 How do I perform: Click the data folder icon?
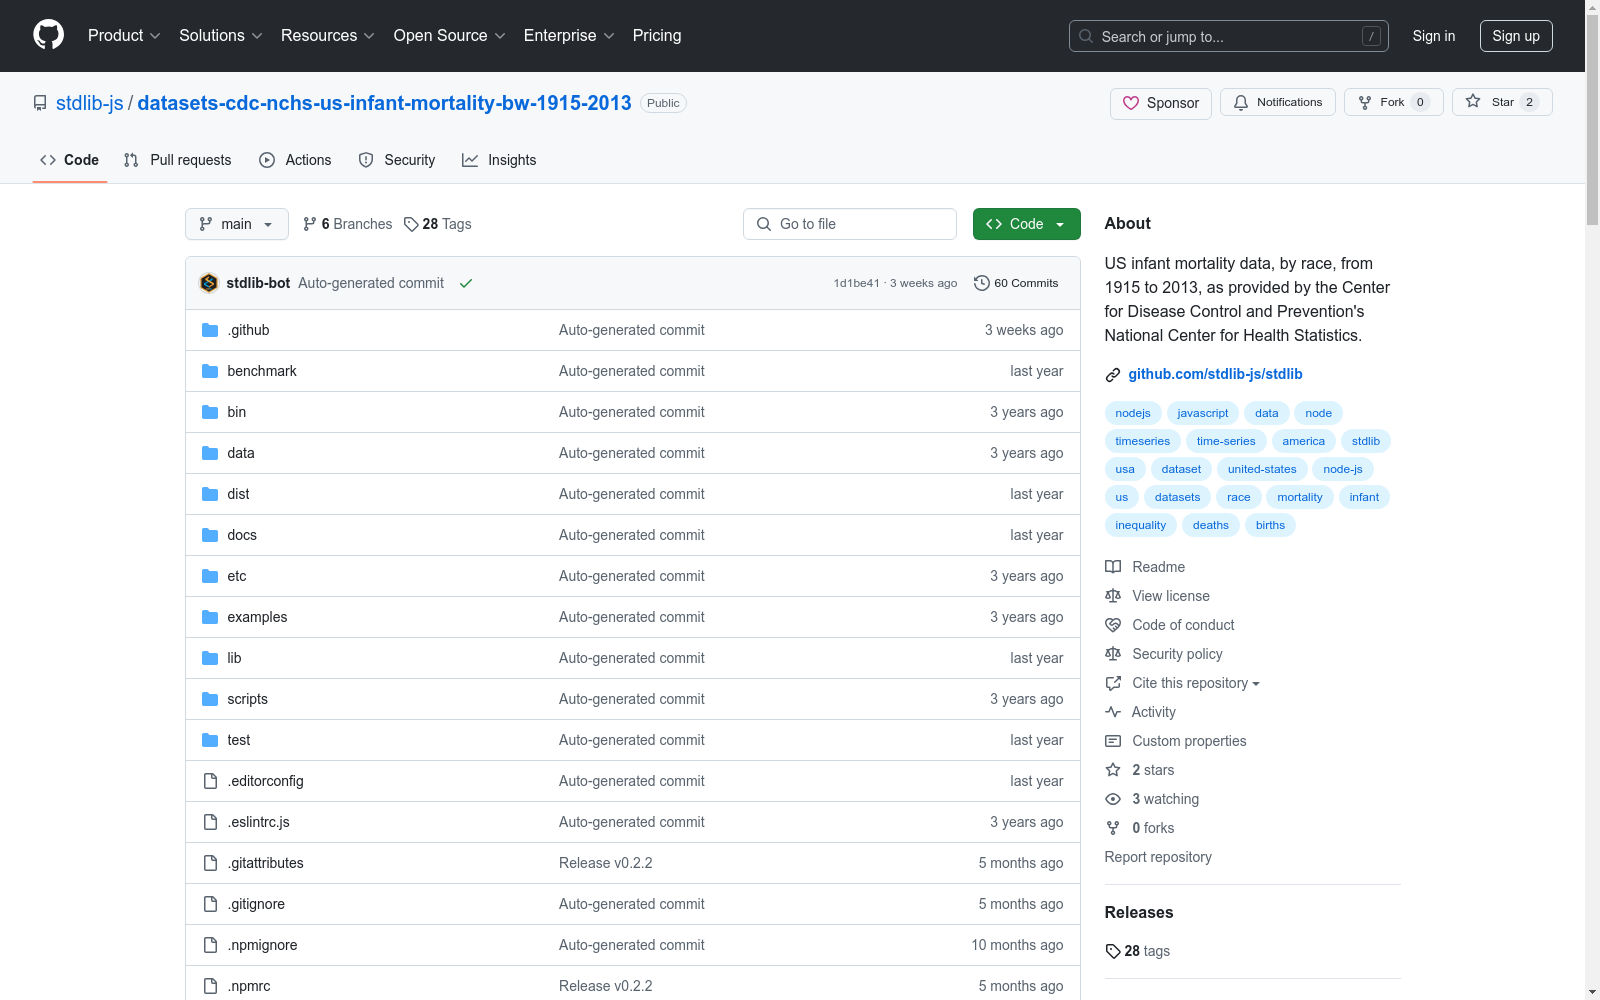click(x=210, y=453)
